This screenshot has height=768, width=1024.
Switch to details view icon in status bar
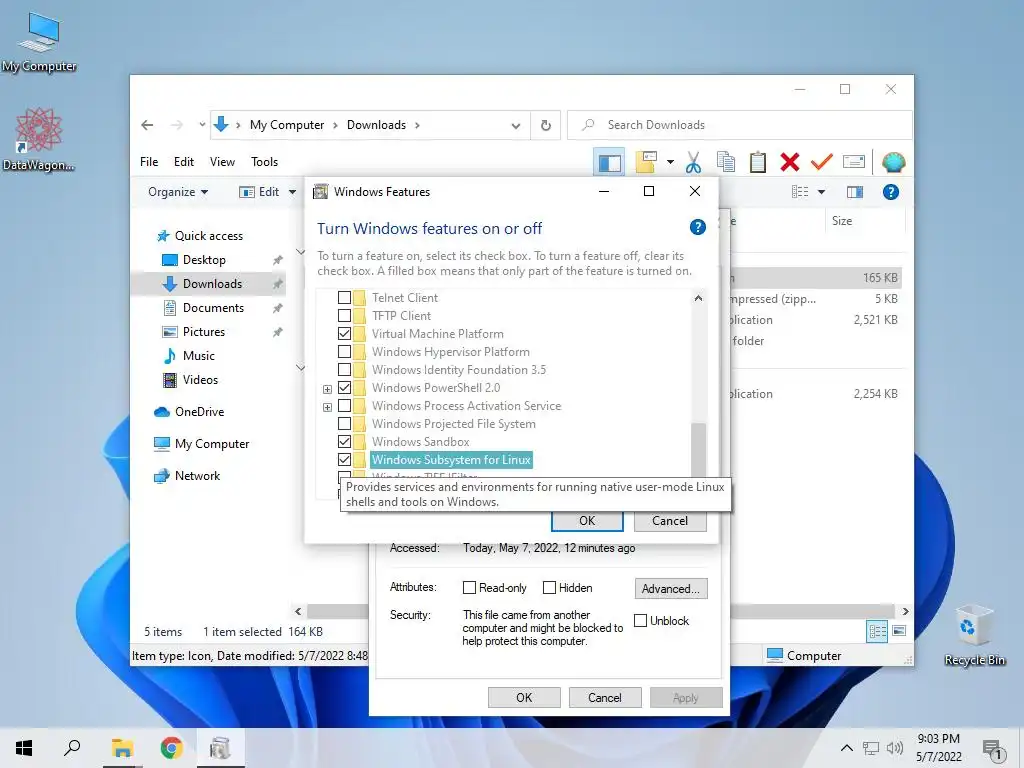[877, 631]
